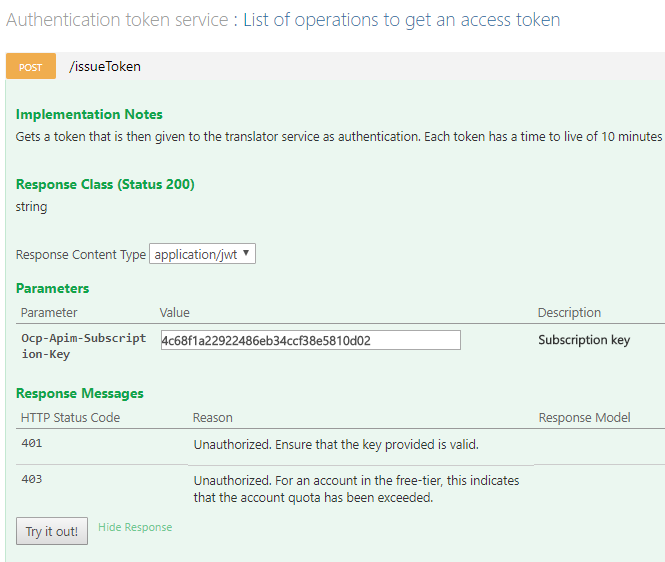The image size is (665, 562).
Task: Click the HTTP Status Code column header
Action: pyautogui.click(x=69, y=417)
